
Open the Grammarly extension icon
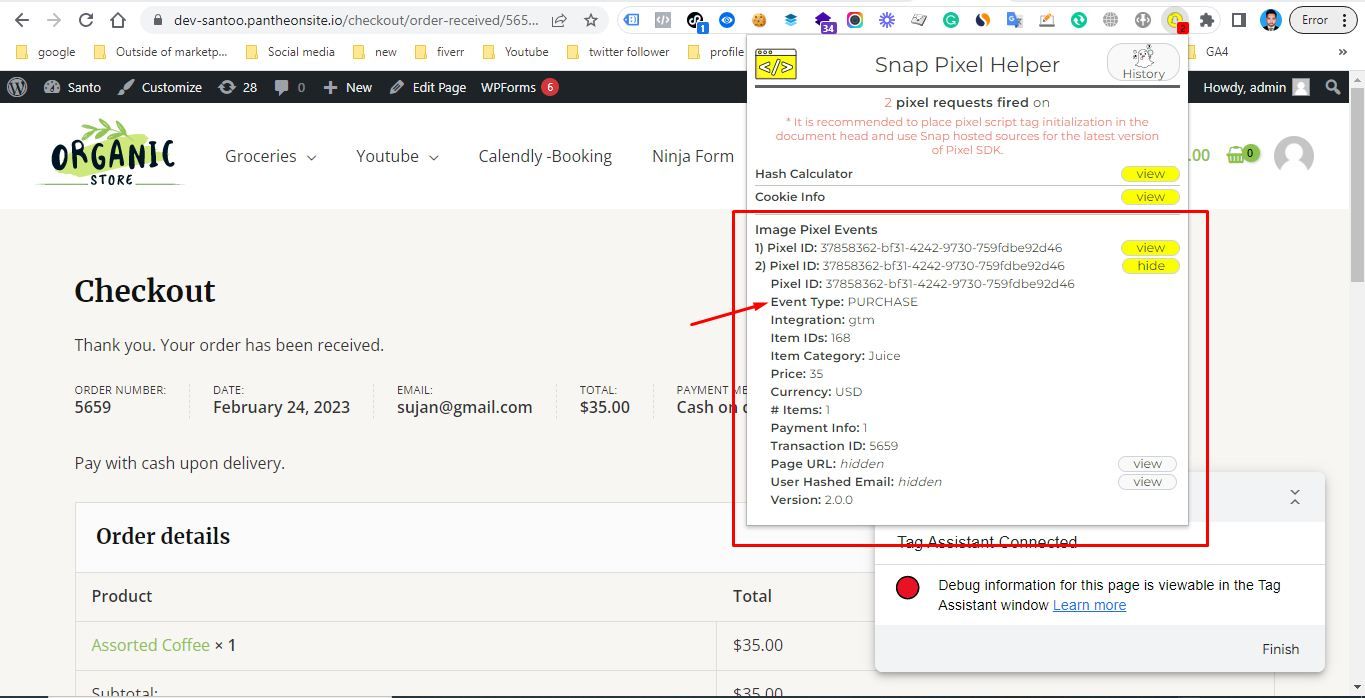[951, 20]
